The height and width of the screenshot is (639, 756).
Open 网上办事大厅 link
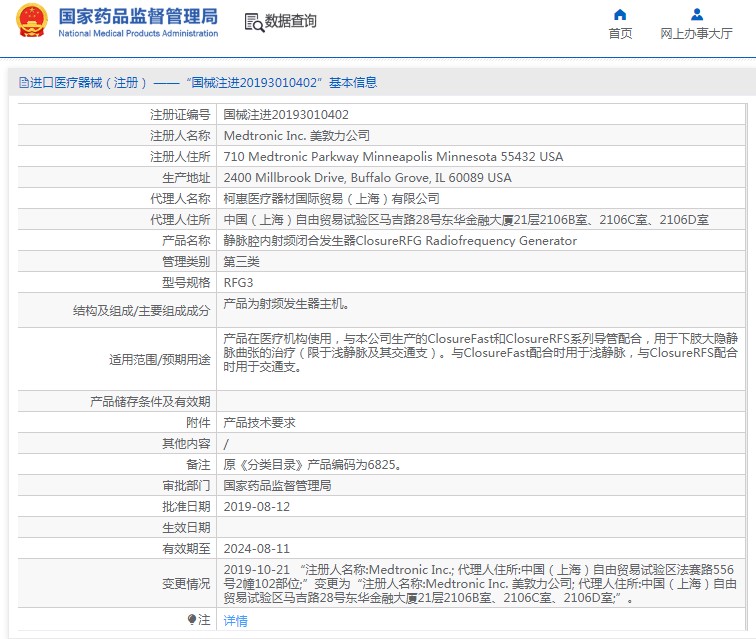(x=696, y=33)
